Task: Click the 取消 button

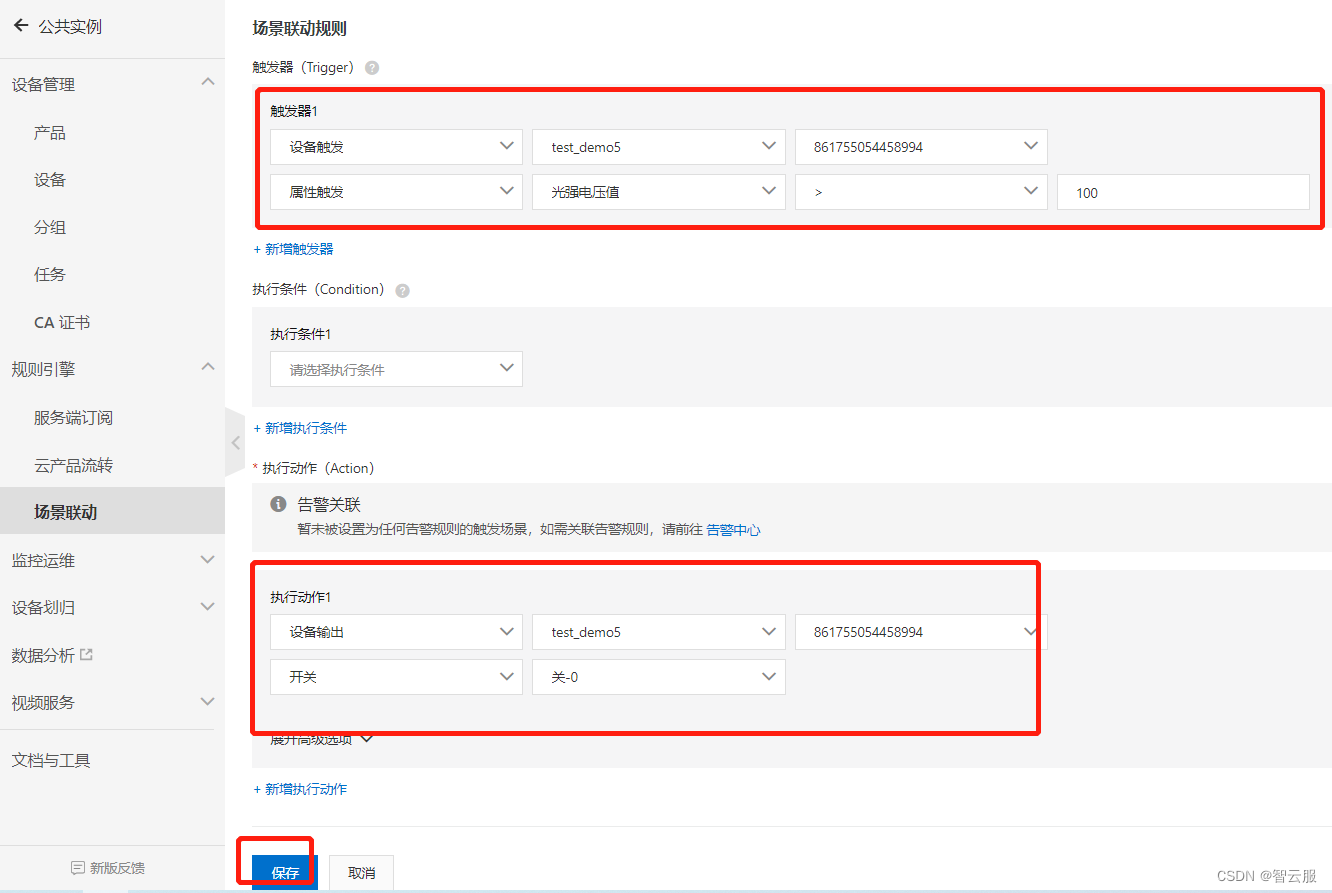Action: click(x=361, y=872)
